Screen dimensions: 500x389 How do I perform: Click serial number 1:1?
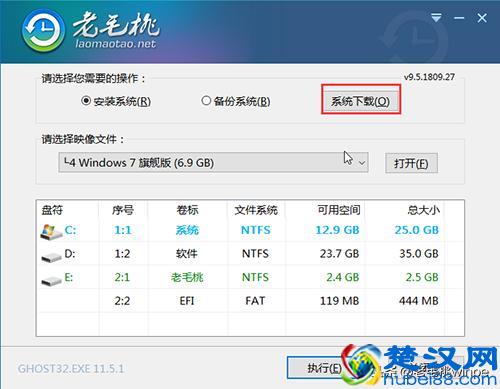123,230
